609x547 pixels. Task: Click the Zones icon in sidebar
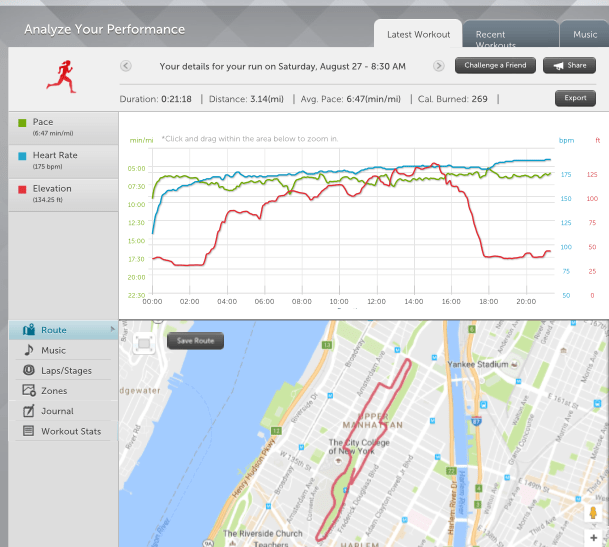28,391
